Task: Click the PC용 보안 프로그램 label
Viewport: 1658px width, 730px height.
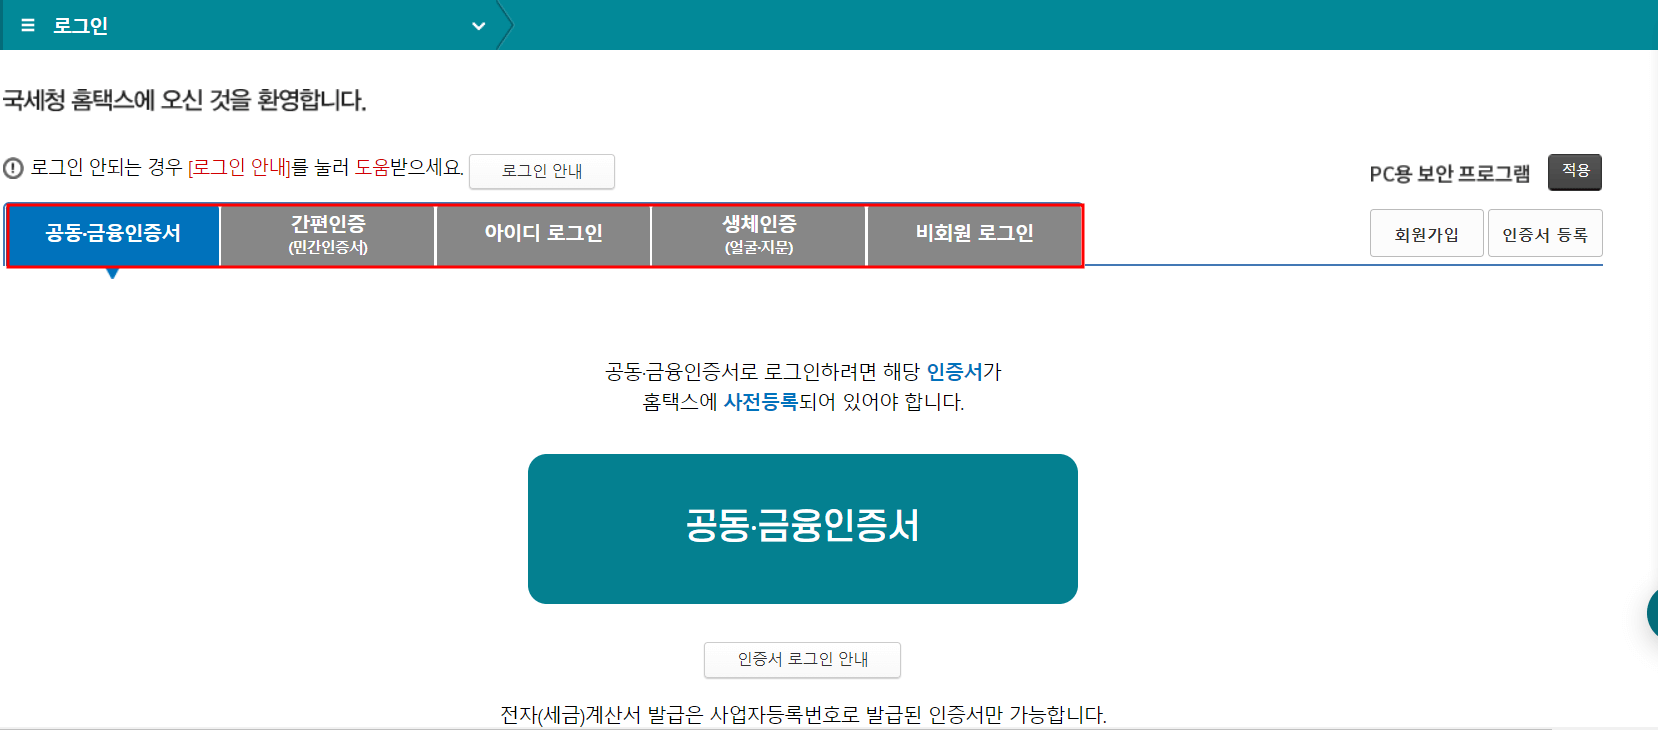Action: click(x=1449, y=174)
